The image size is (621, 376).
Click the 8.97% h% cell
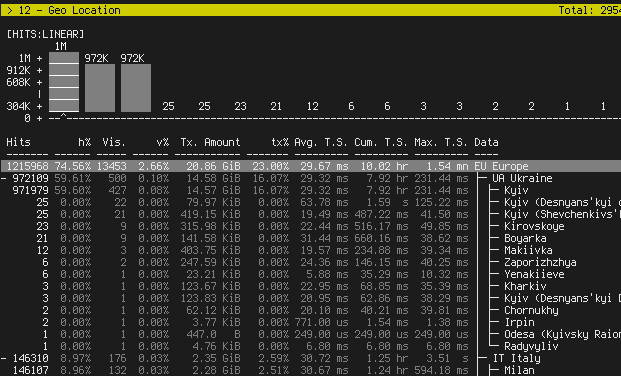click(75, 359)
